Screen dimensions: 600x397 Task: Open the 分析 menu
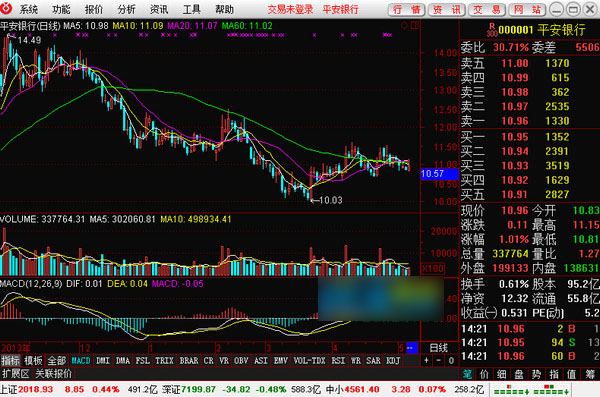click(x=127, y=9)
